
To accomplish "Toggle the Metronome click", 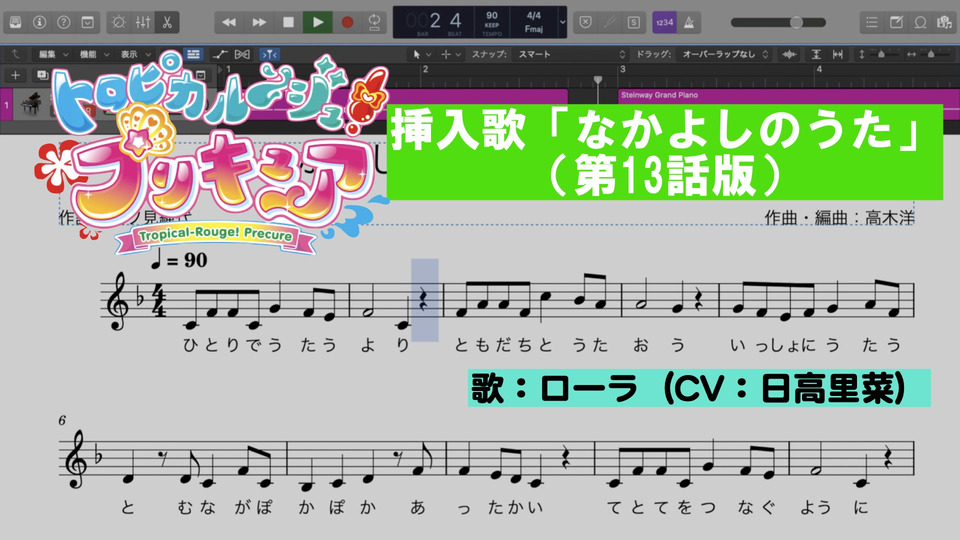I will (689, 23).
